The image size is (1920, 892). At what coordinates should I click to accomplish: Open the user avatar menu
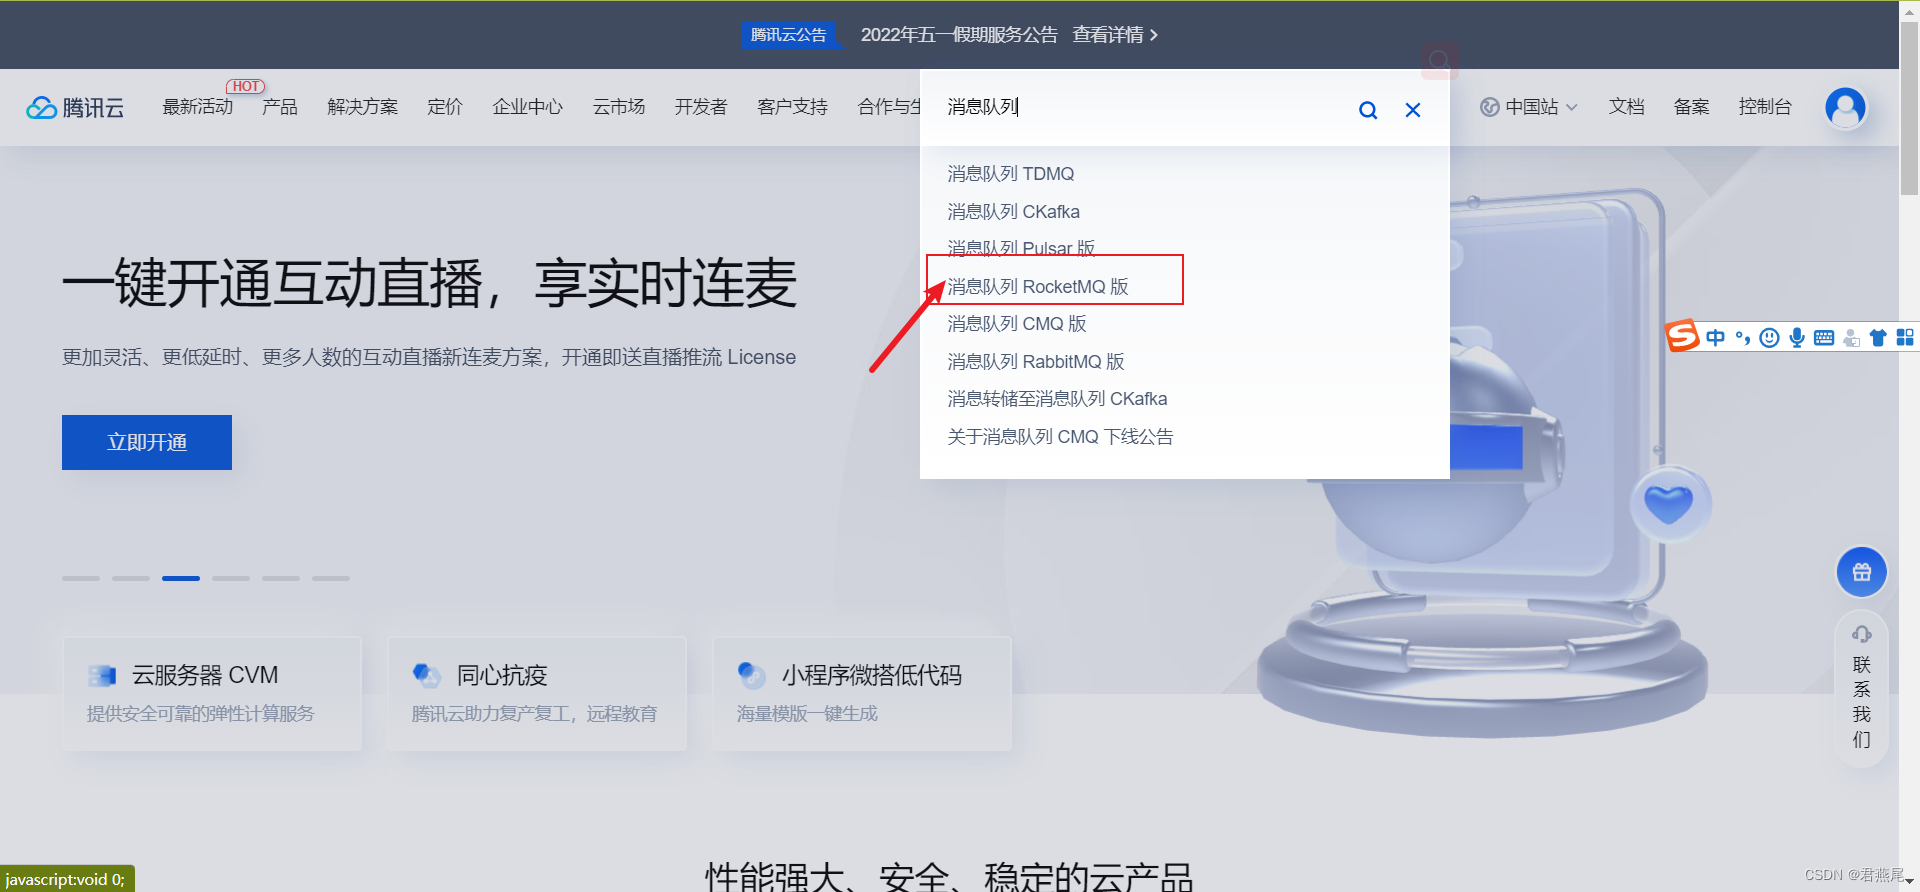coord(1845,107)
